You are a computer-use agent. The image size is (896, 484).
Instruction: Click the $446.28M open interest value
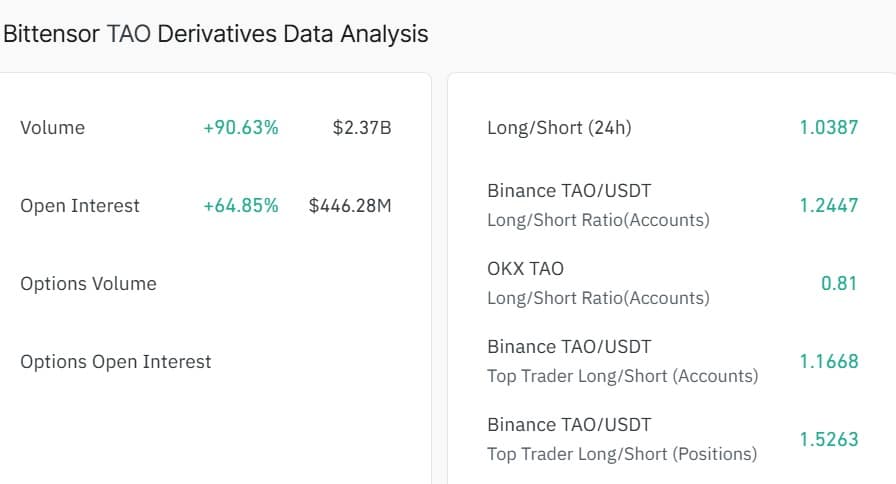350,206
